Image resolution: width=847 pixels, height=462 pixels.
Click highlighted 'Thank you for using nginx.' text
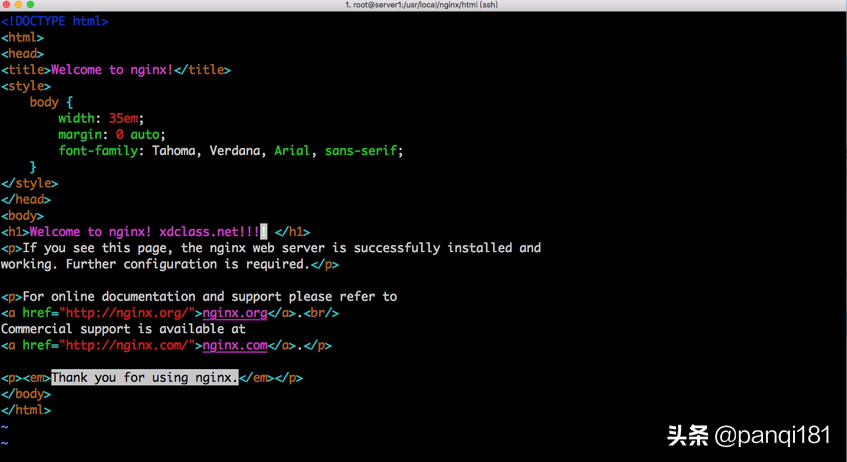[x=145, y=378]
